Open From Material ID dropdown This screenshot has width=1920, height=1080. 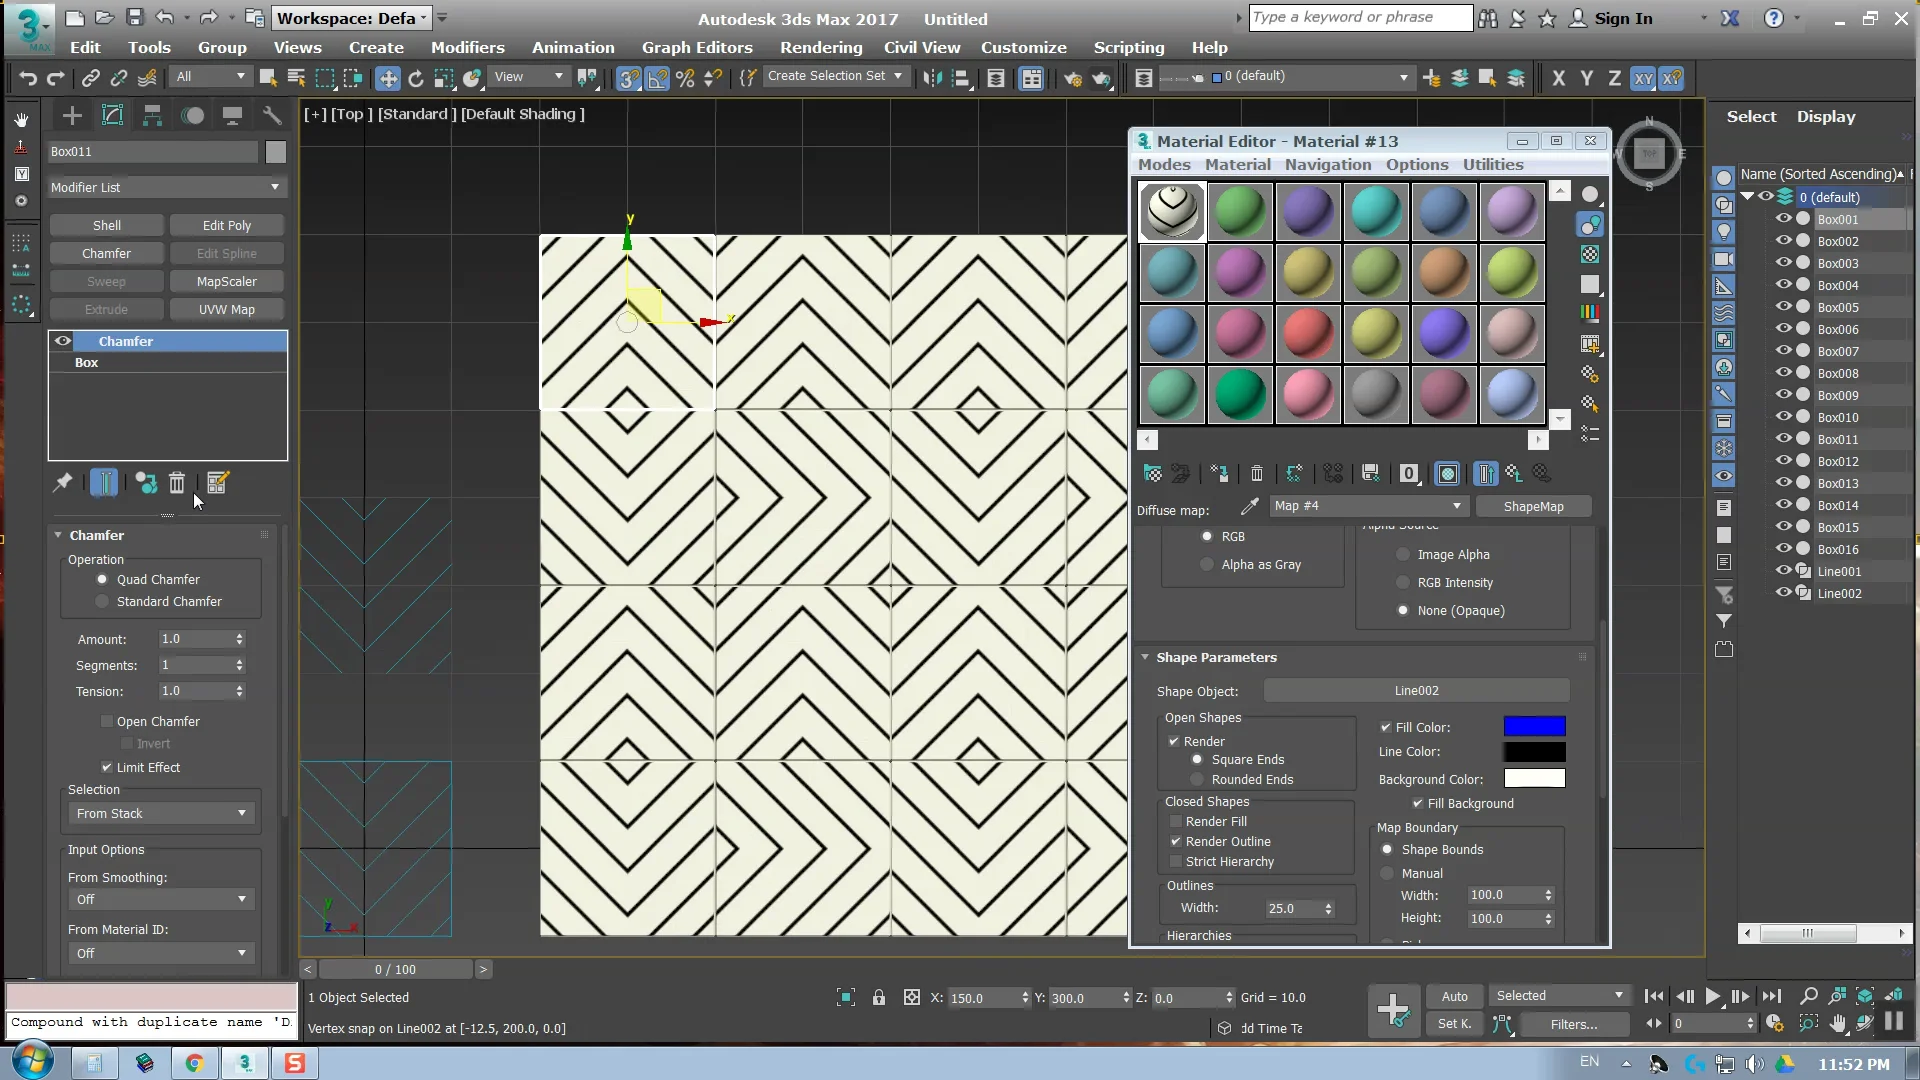click(x=160, y=953)
